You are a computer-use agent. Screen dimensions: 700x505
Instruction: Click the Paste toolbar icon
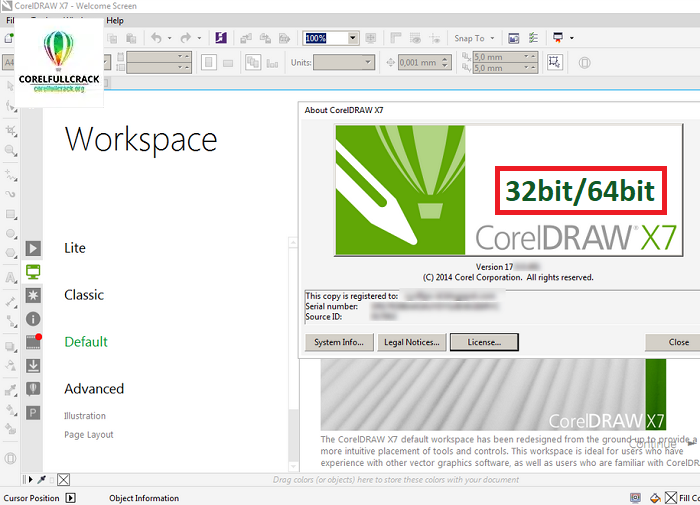point(131,38)
